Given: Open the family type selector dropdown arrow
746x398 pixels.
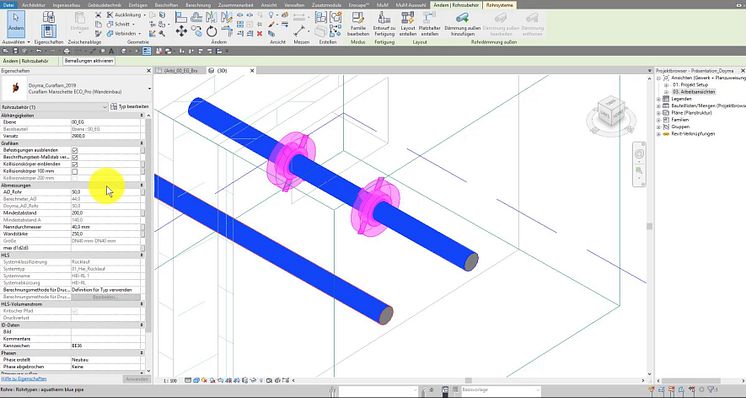Looking at the screenshot, I should click(x=149, y=88).
